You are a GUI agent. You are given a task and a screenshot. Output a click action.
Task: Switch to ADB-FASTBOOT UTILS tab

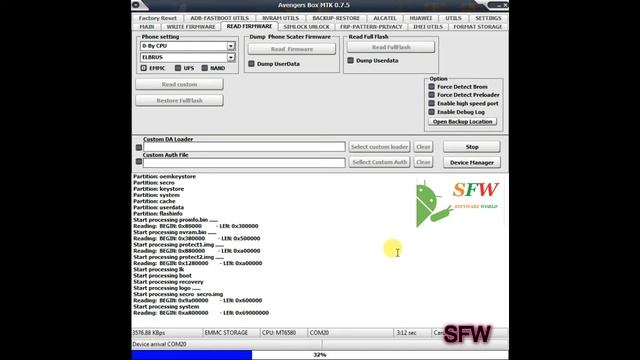pos(219,18)
